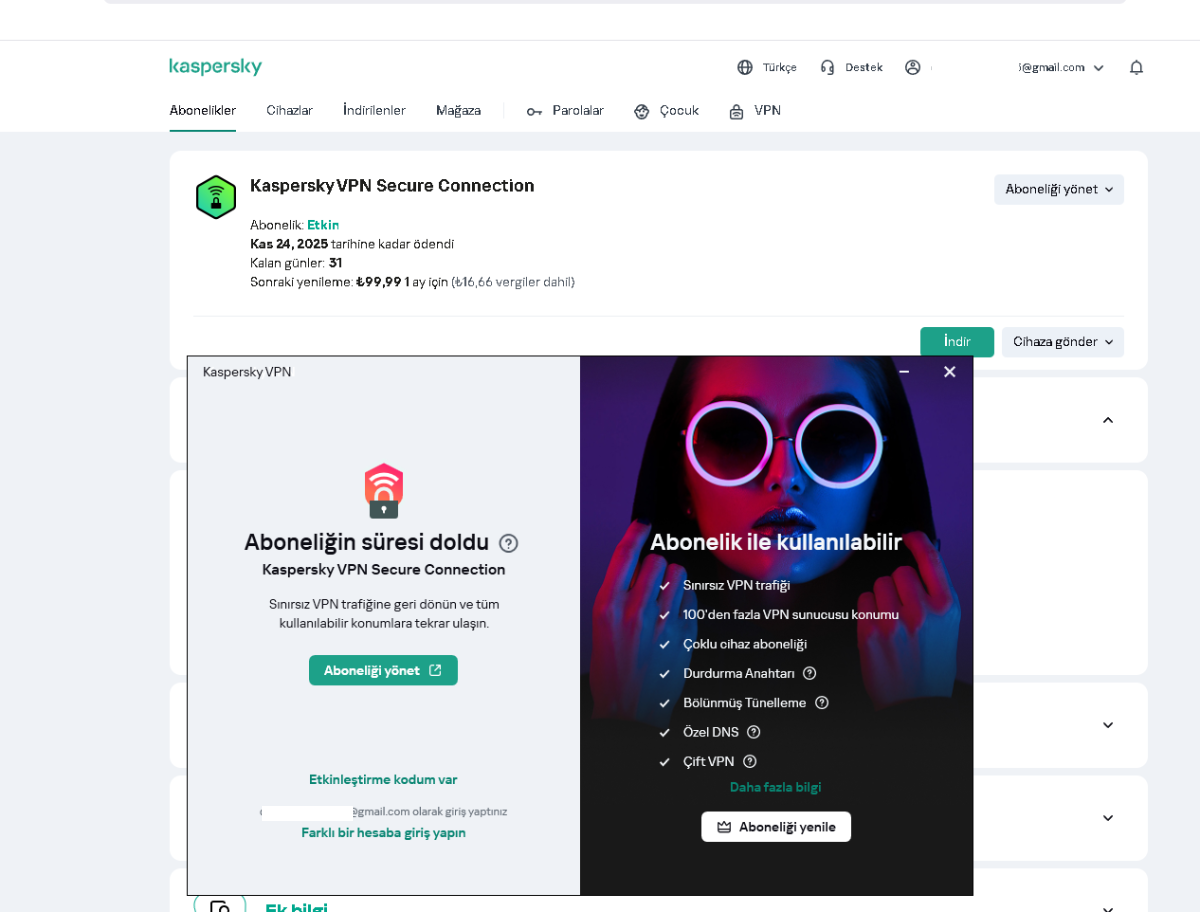This screenshot has width=1200, height=912.
Task: Click Farklı bir hesaba giriş yapın link
Action: pyautogui.click(x=383, y=833)
